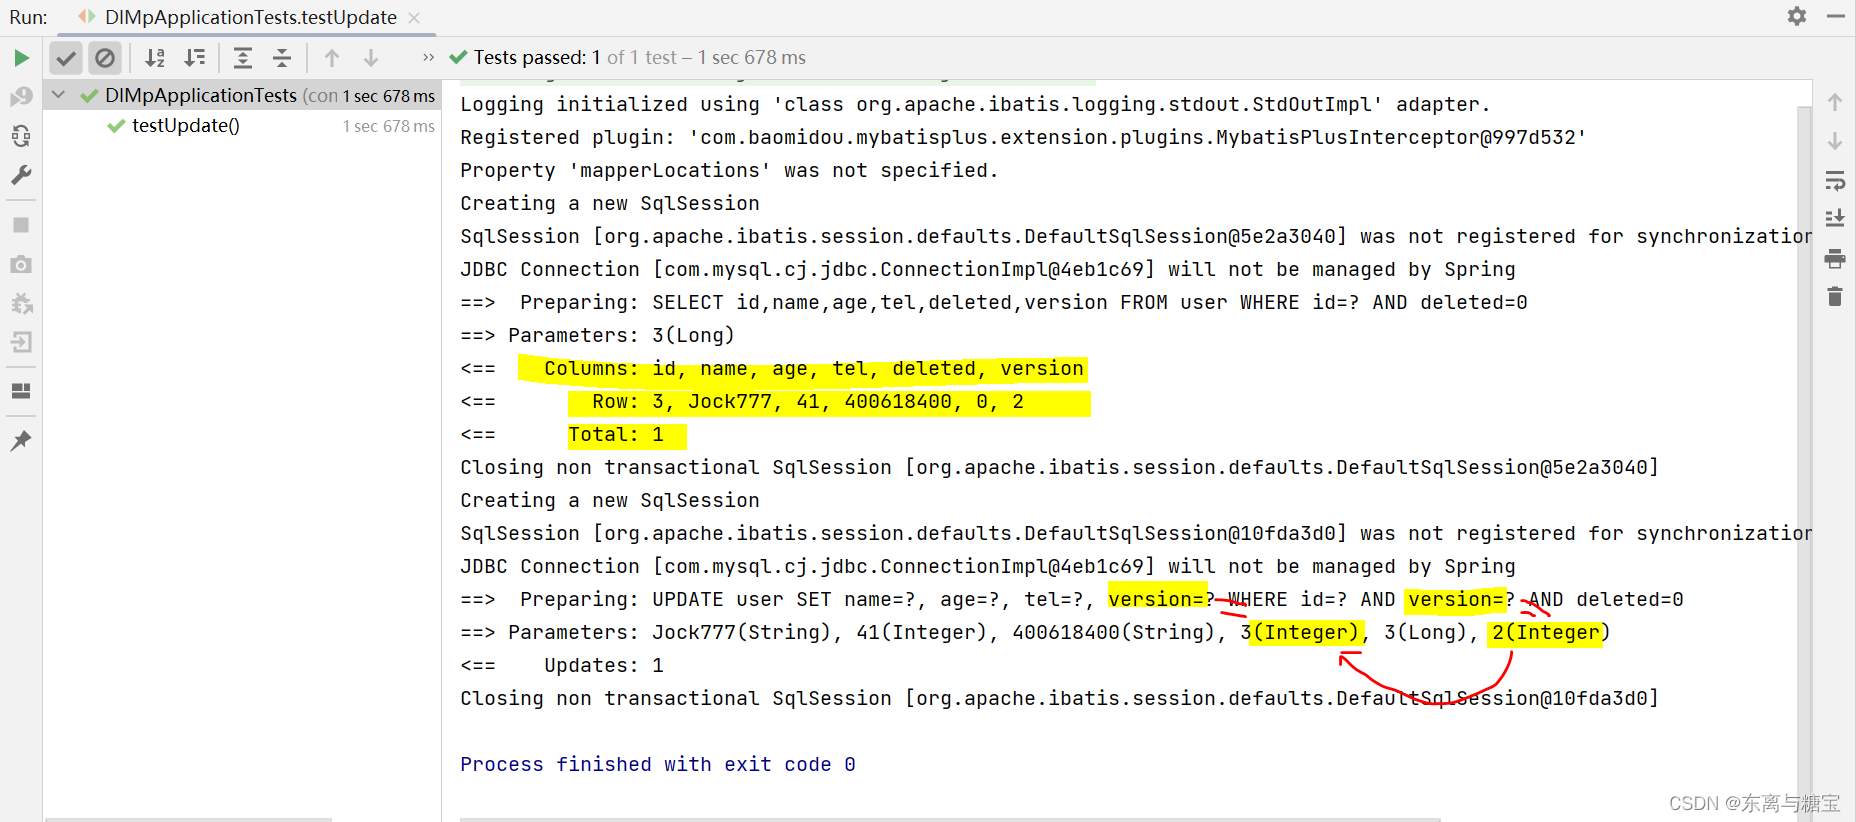
Task: Toggle the show ignored tests button
Action: click(105, 58)
